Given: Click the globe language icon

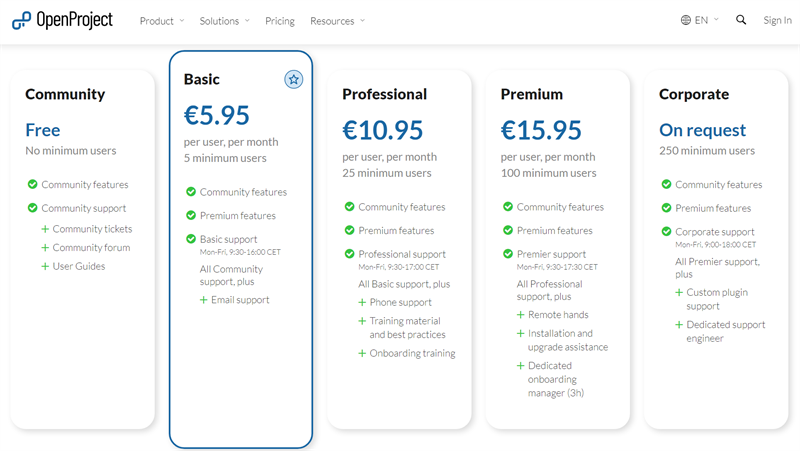Looking at the screenshot, I should (686, 20).
